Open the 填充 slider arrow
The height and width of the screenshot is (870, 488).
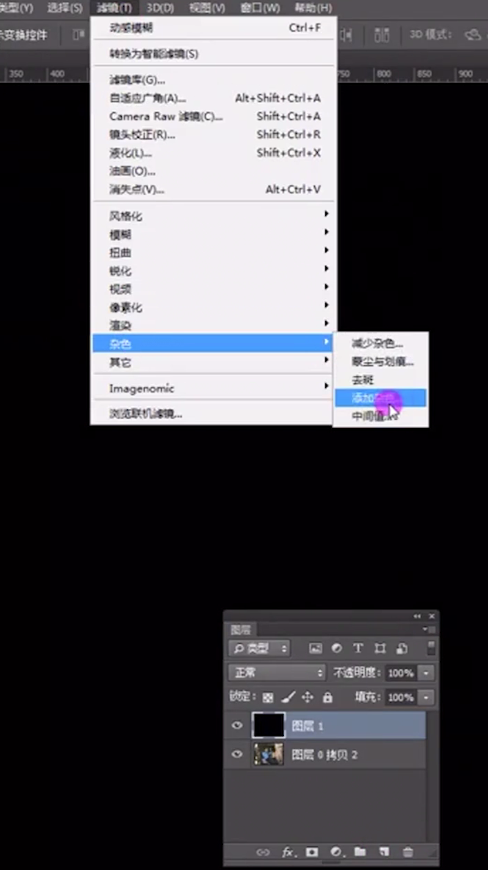426,697
